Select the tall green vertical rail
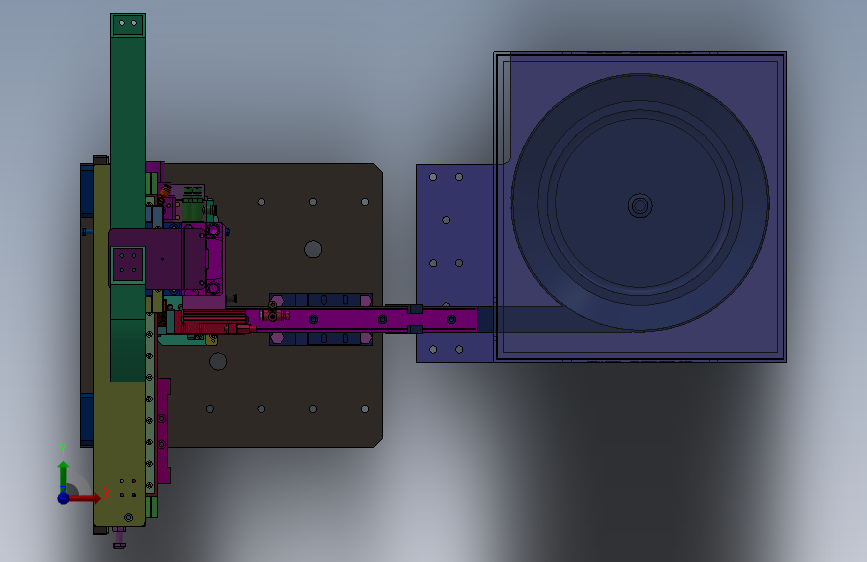The height and width of the screenshot is (562, 867). tap(128, 133)
